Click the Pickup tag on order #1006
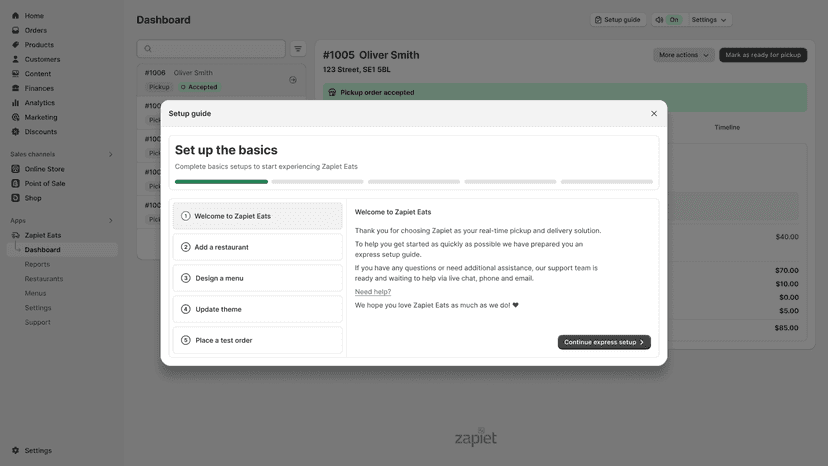Image resolution: width=828 pixels, height=466 pixels. [x=159, y=87]
